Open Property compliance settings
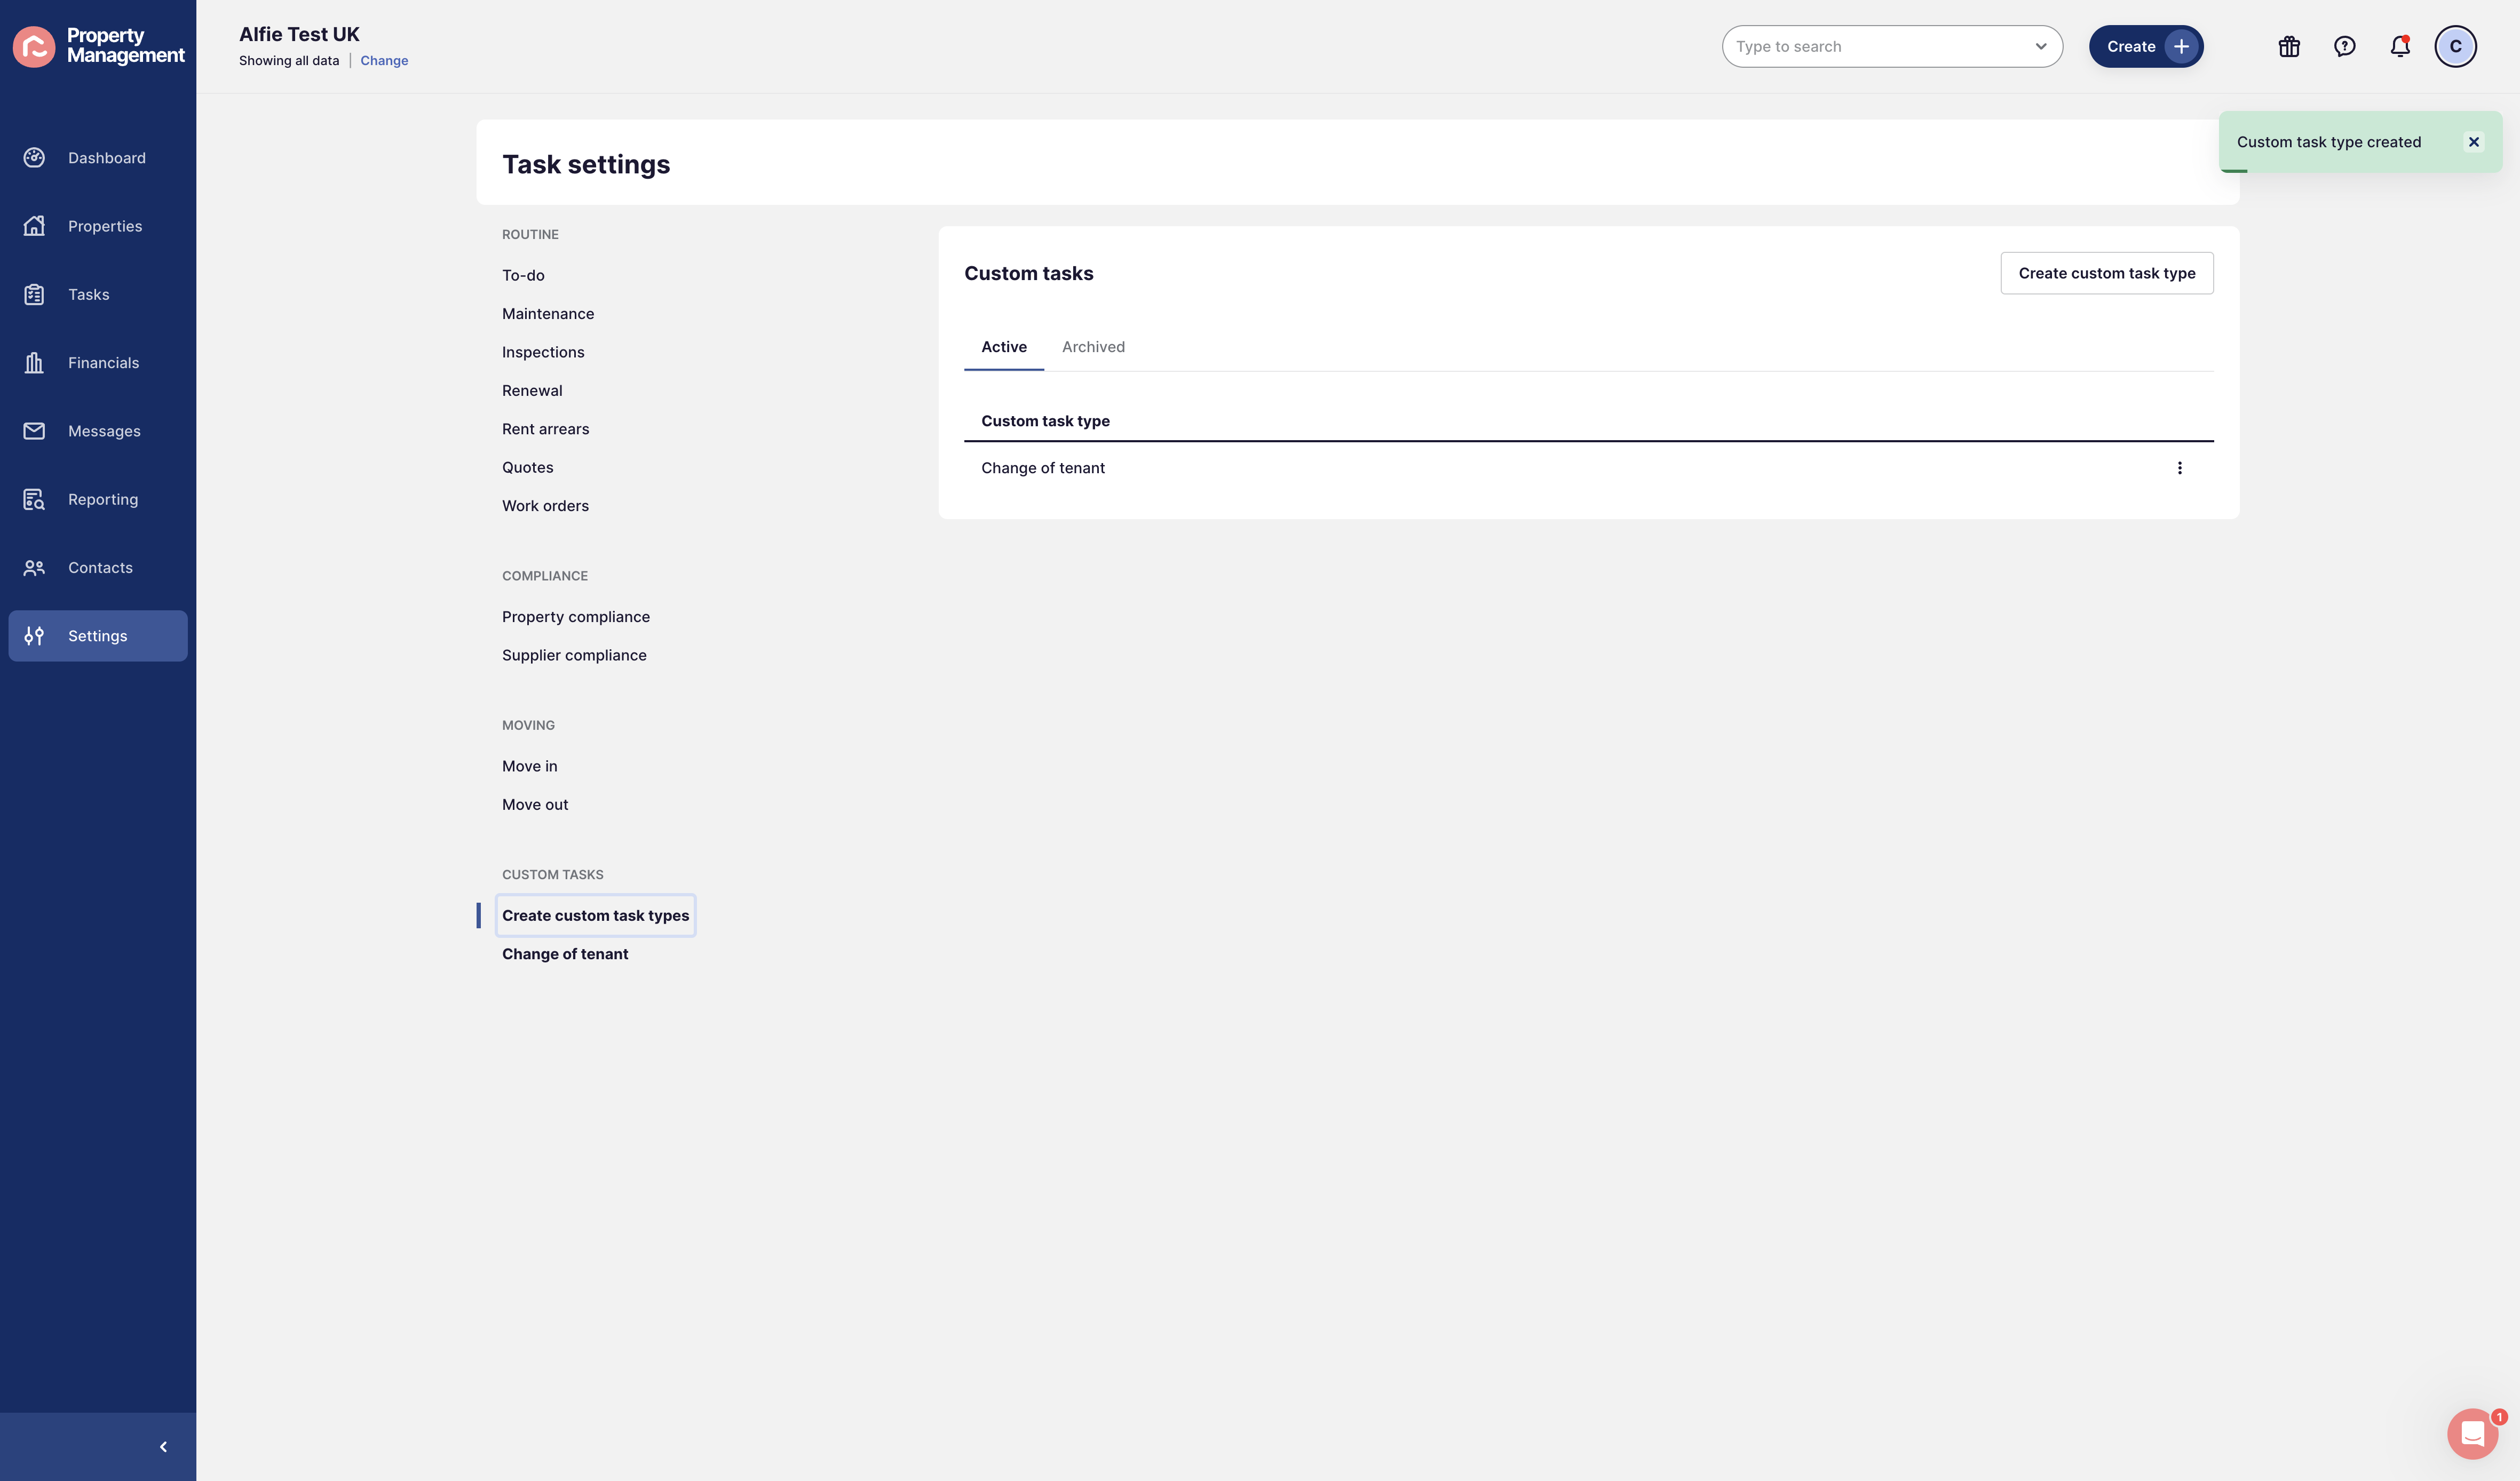Viewport: 2520px width, 1481px height. pos(576,617)
